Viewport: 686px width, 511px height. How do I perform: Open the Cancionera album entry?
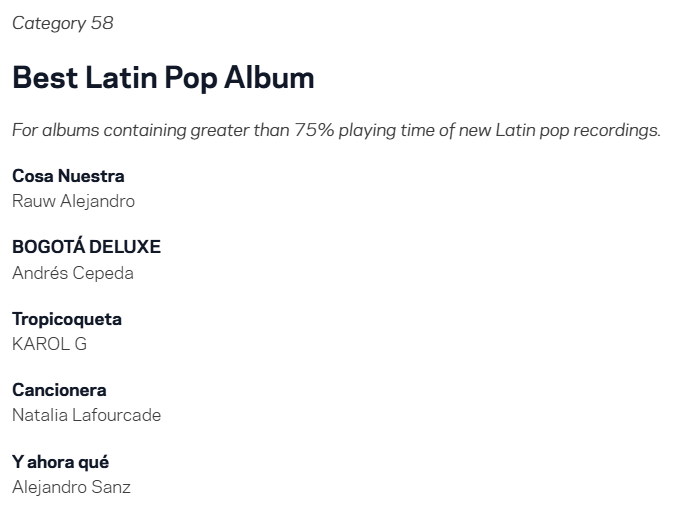coord(59,390)
